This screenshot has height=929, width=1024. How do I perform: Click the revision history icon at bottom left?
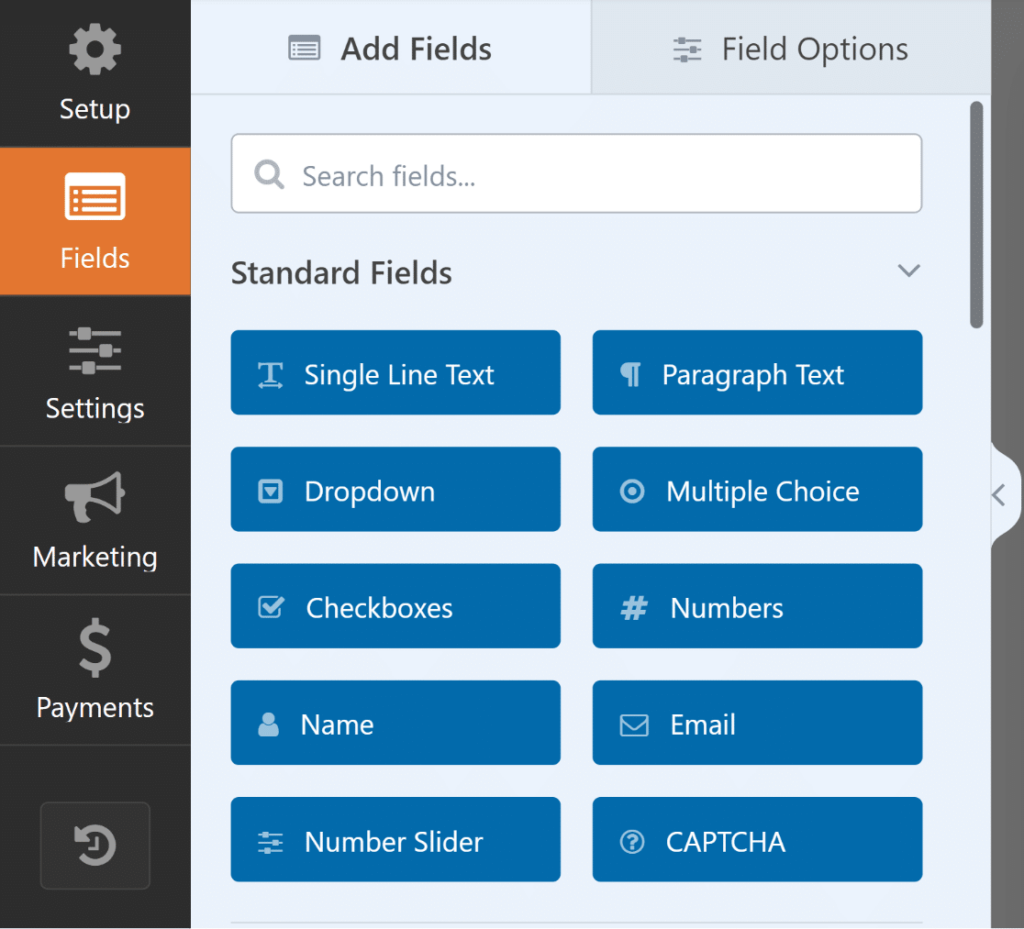[95, 845]
